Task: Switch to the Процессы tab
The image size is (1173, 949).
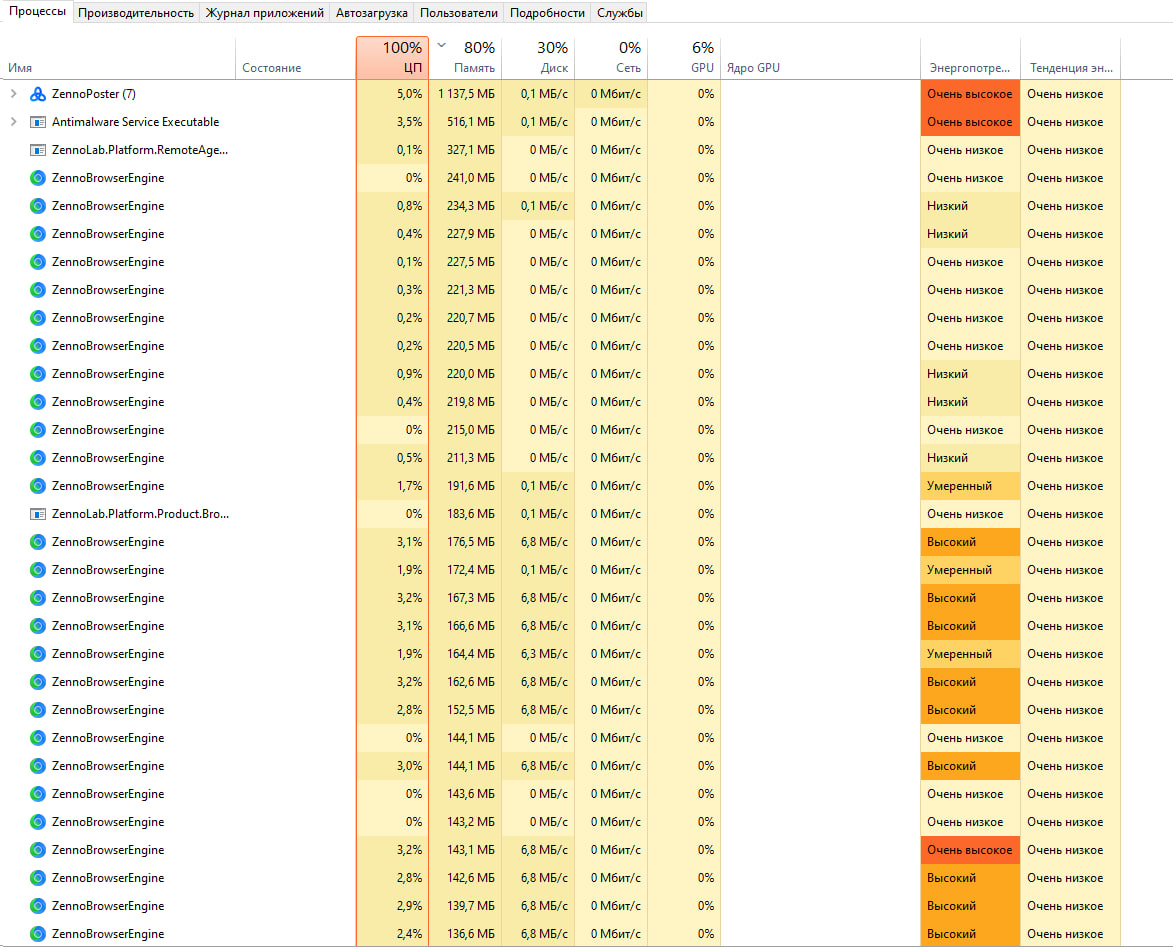Action: pyautogui.click(x=37, y=12)
